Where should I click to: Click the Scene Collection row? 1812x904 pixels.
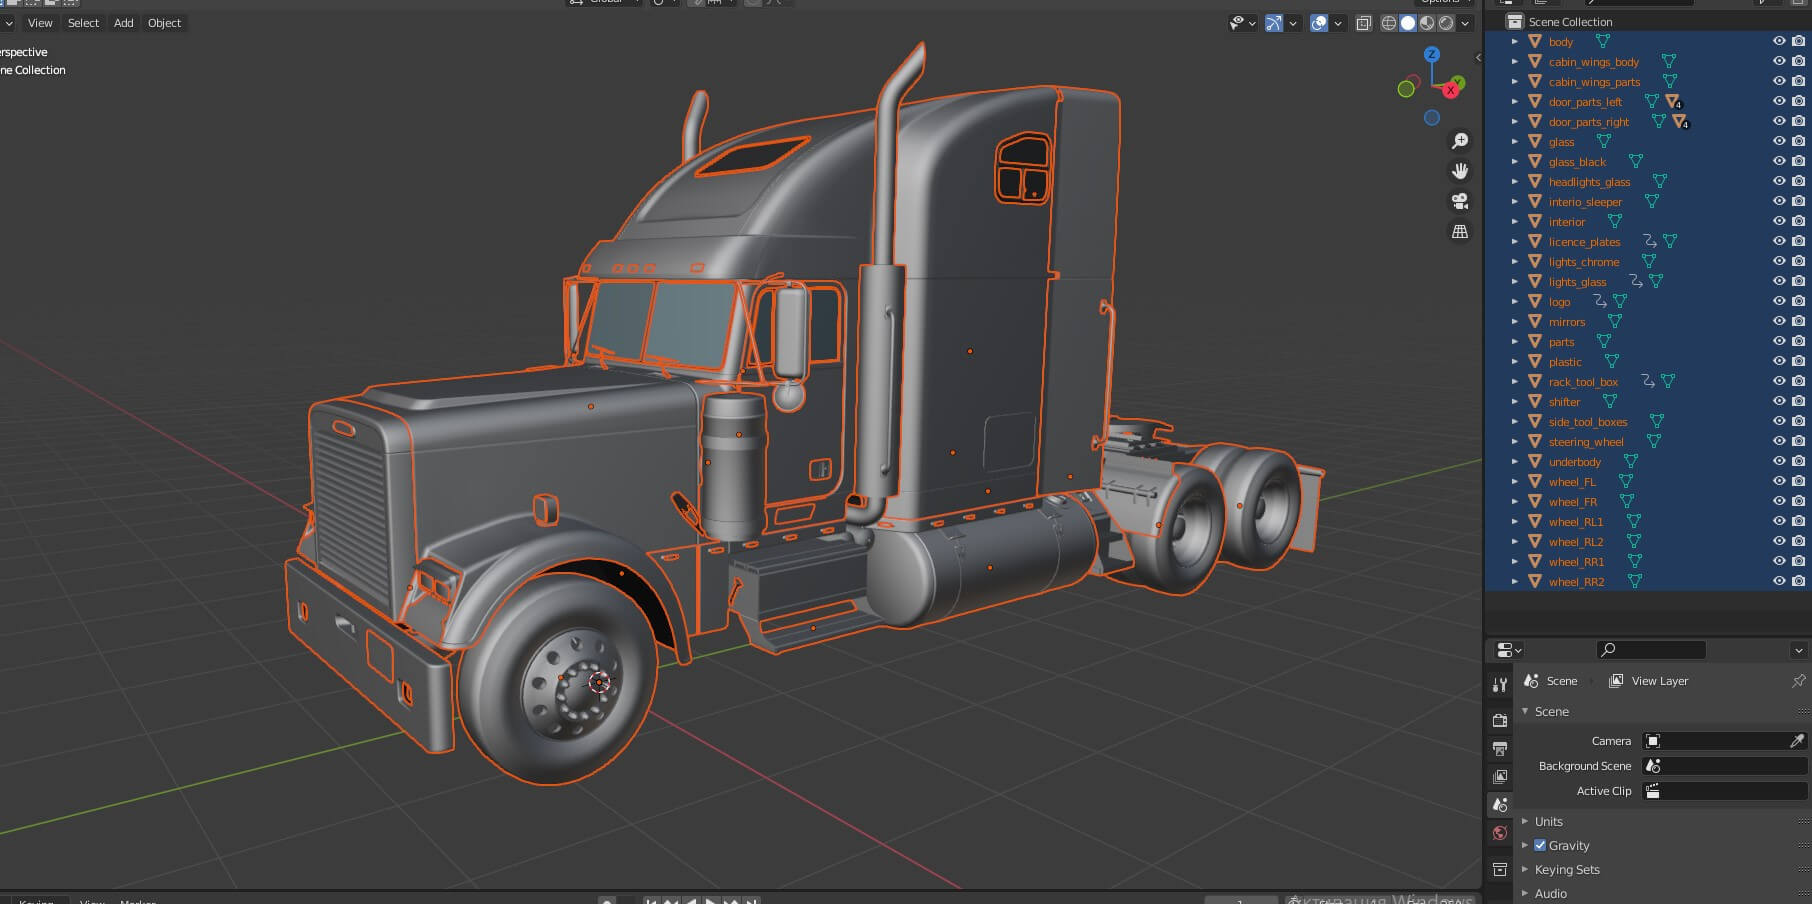1648,21
